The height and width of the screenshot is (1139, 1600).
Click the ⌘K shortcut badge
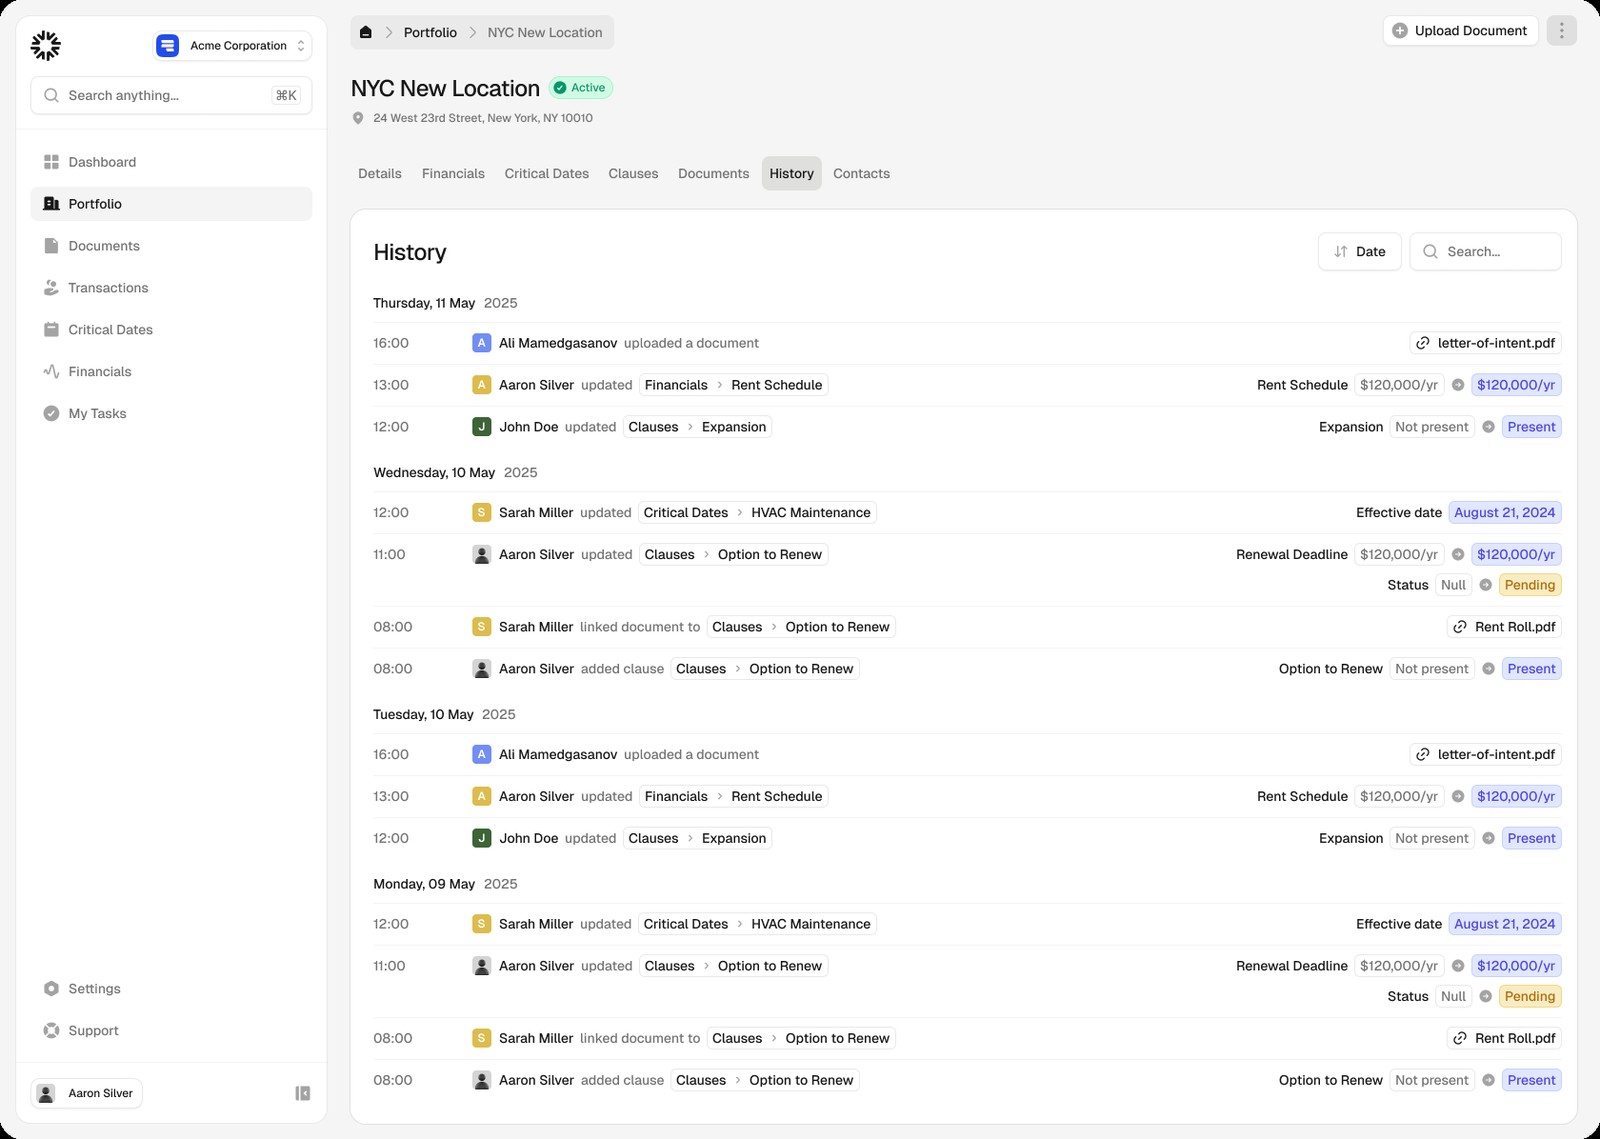pyautogui.click(x=286, y=95)
